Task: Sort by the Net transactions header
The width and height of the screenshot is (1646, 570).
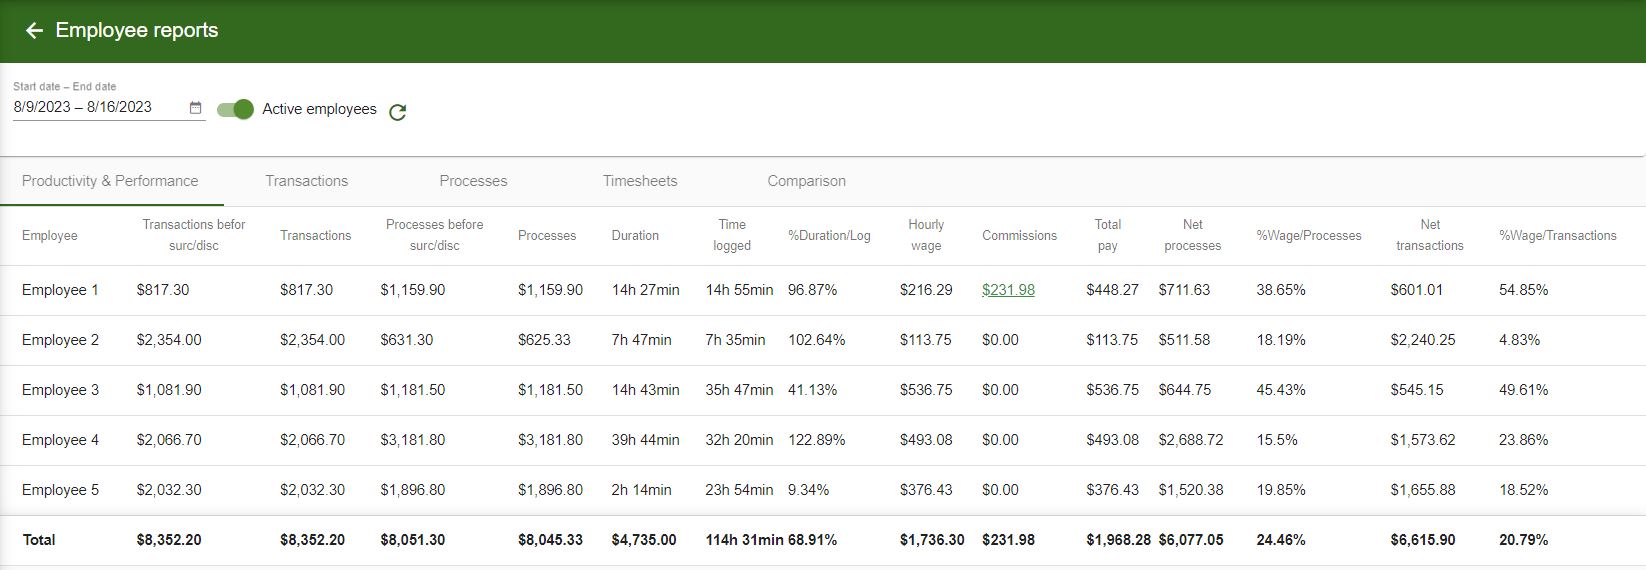Action: [x=1430, y=235]
